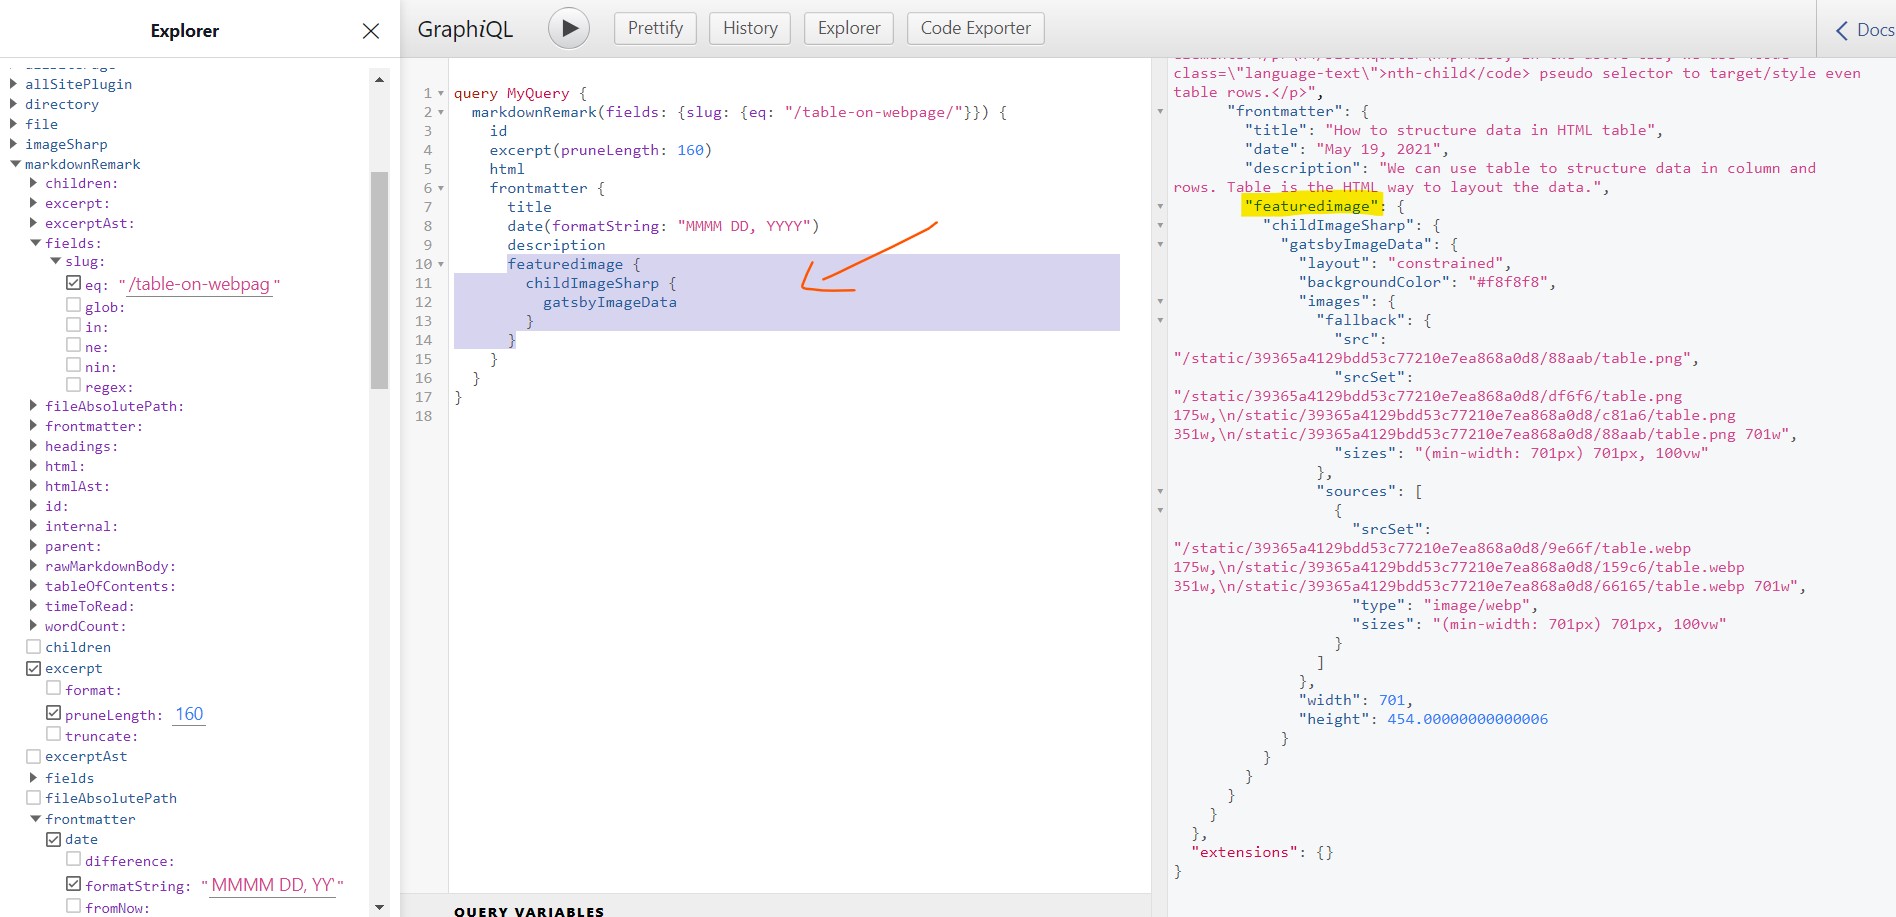Collapse the markdownRemark node

click(15, 164)
